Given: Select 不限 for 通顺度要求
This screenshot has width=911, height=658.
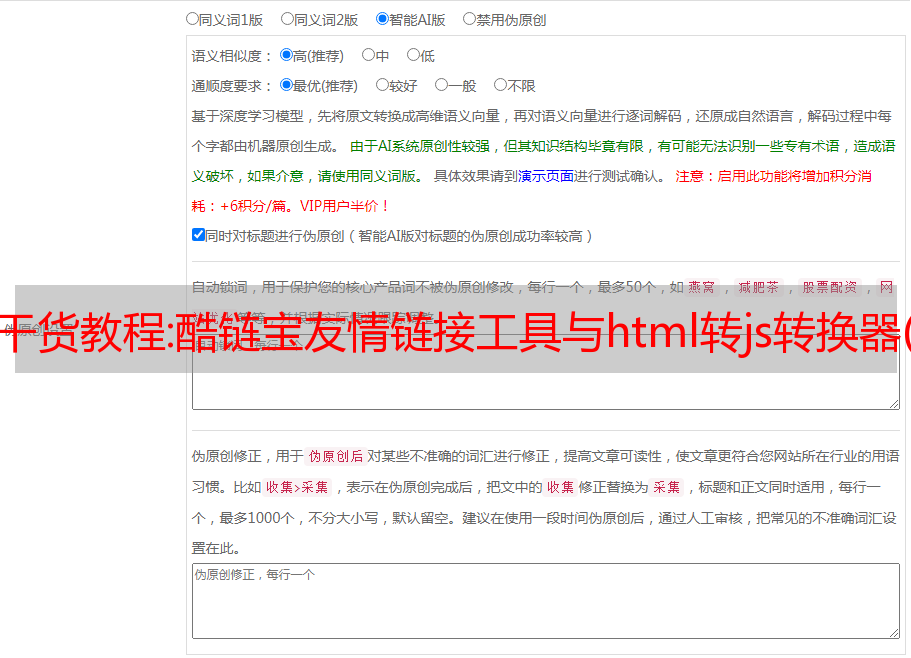Looking at the screenshot, I should 500,85.
